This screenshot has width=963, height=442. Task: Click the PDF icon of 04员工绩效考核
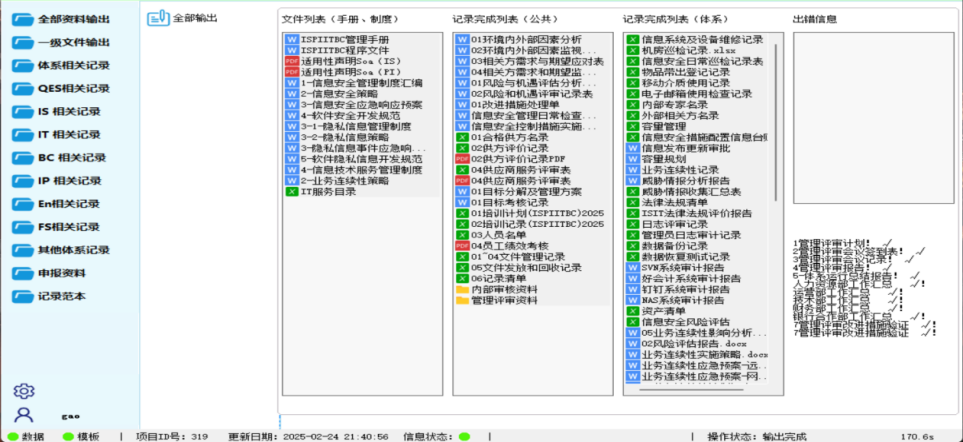pos(462,246)
